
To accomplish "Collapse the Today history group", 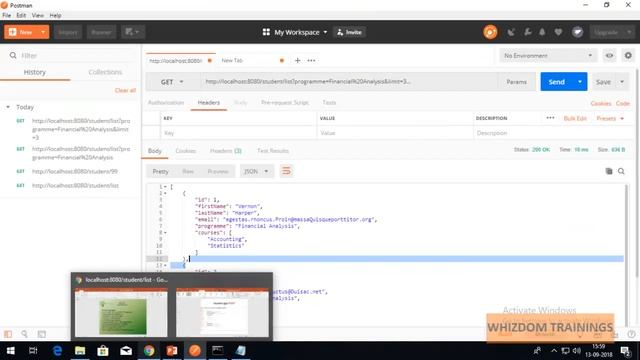I will coord(8,107).
